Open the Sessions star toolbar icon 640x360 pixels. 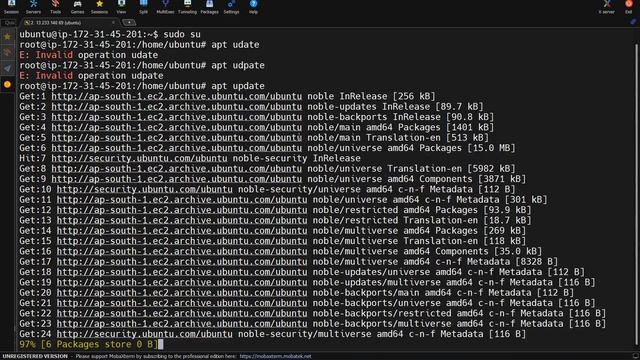click(x=99, y=7)
